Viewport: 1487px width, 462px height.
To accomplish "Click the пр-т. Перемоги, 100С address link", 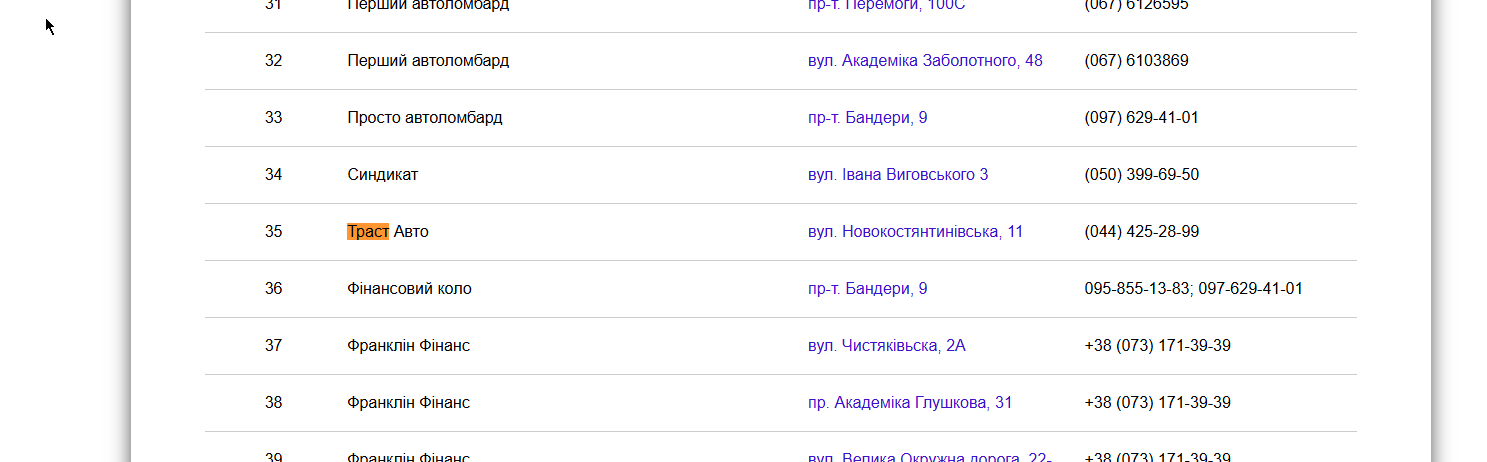I will [886, 5].
